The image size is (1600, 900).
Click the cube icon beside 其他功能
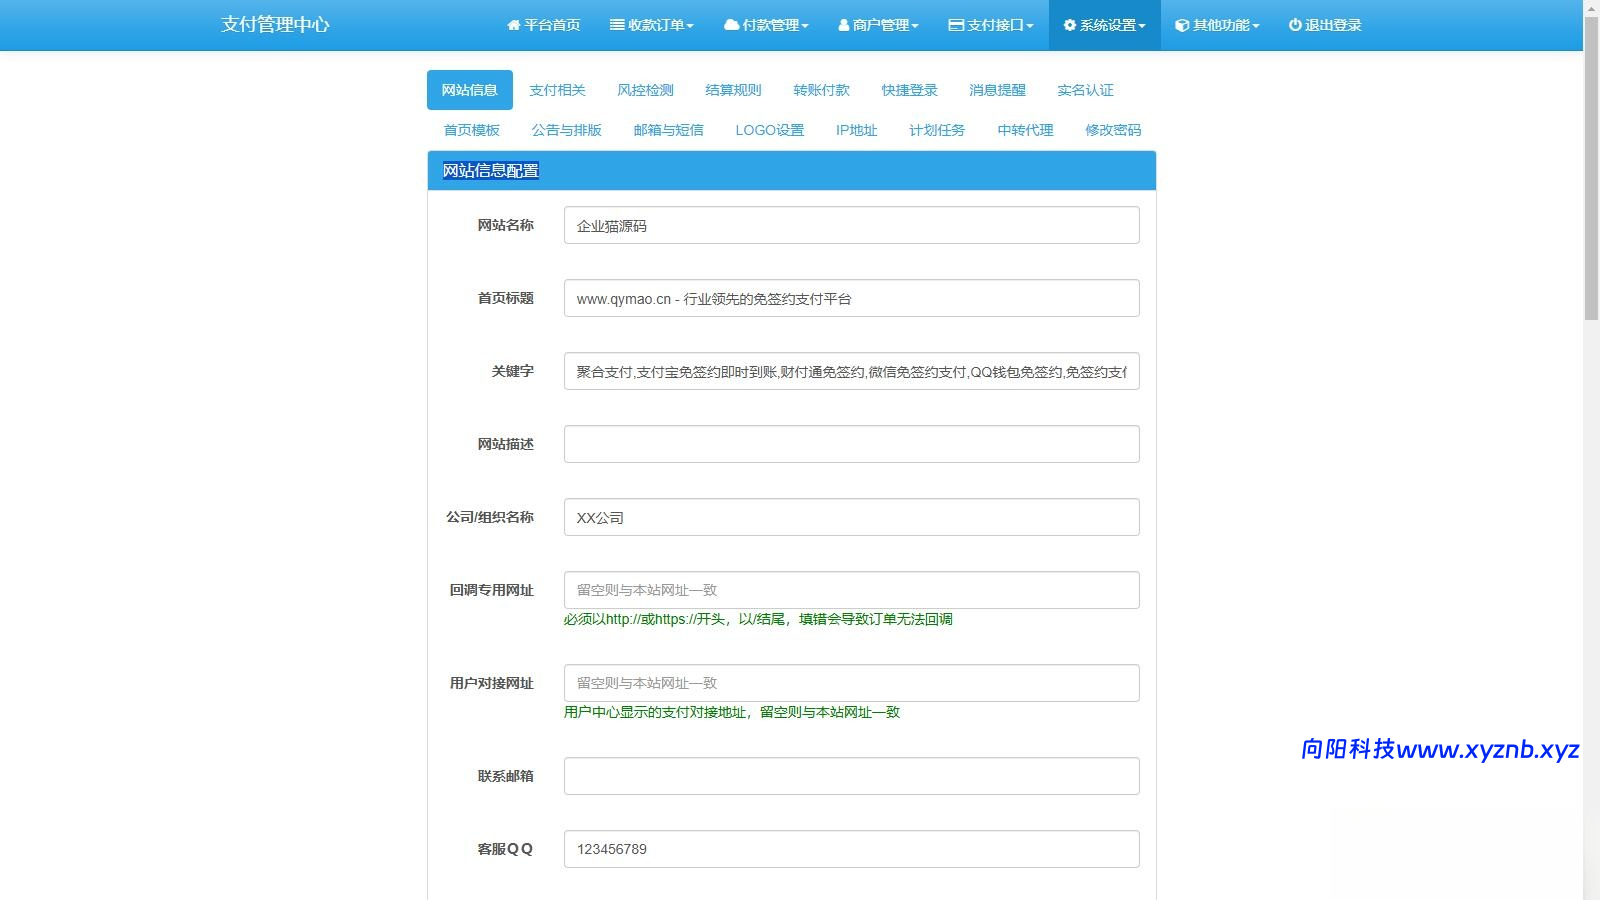pyautogui.click(x=1182, y=25)
